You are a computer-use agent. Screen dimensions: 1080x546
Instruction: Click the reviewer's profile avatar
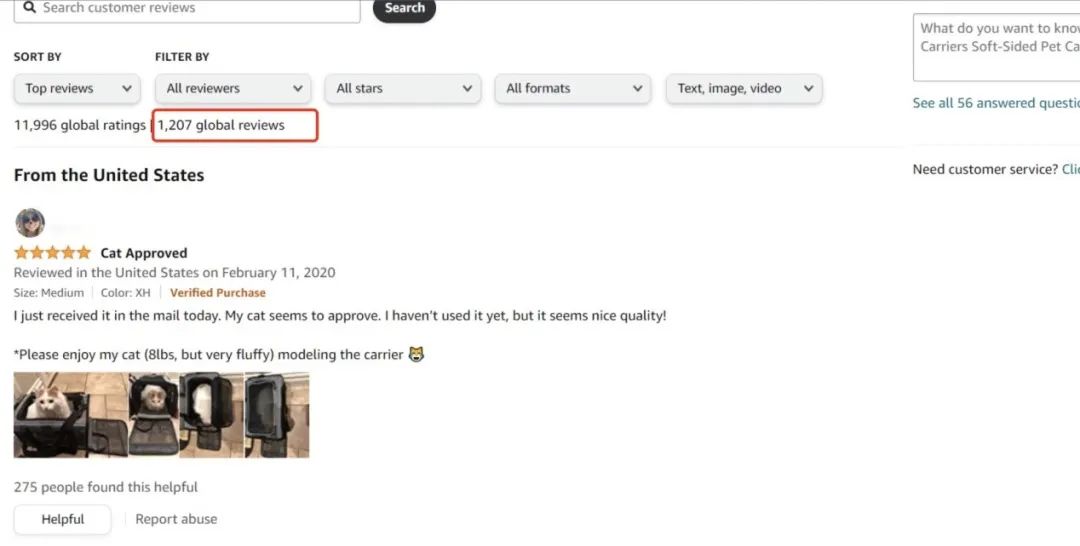tap(30, 223)
